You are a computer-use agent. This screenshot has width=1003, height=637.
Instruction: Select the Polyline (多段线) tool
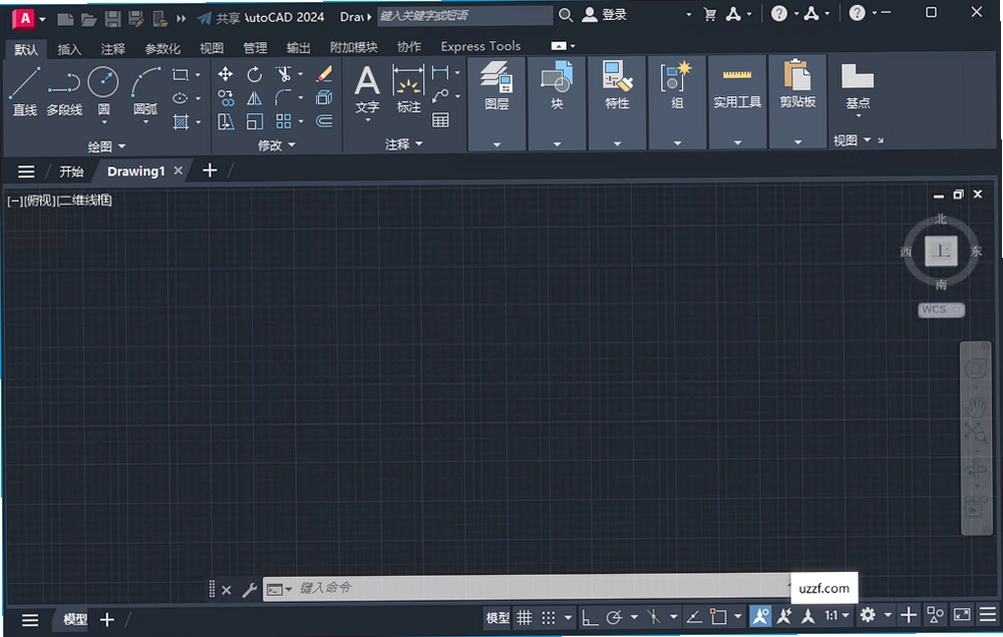(64, 91)
